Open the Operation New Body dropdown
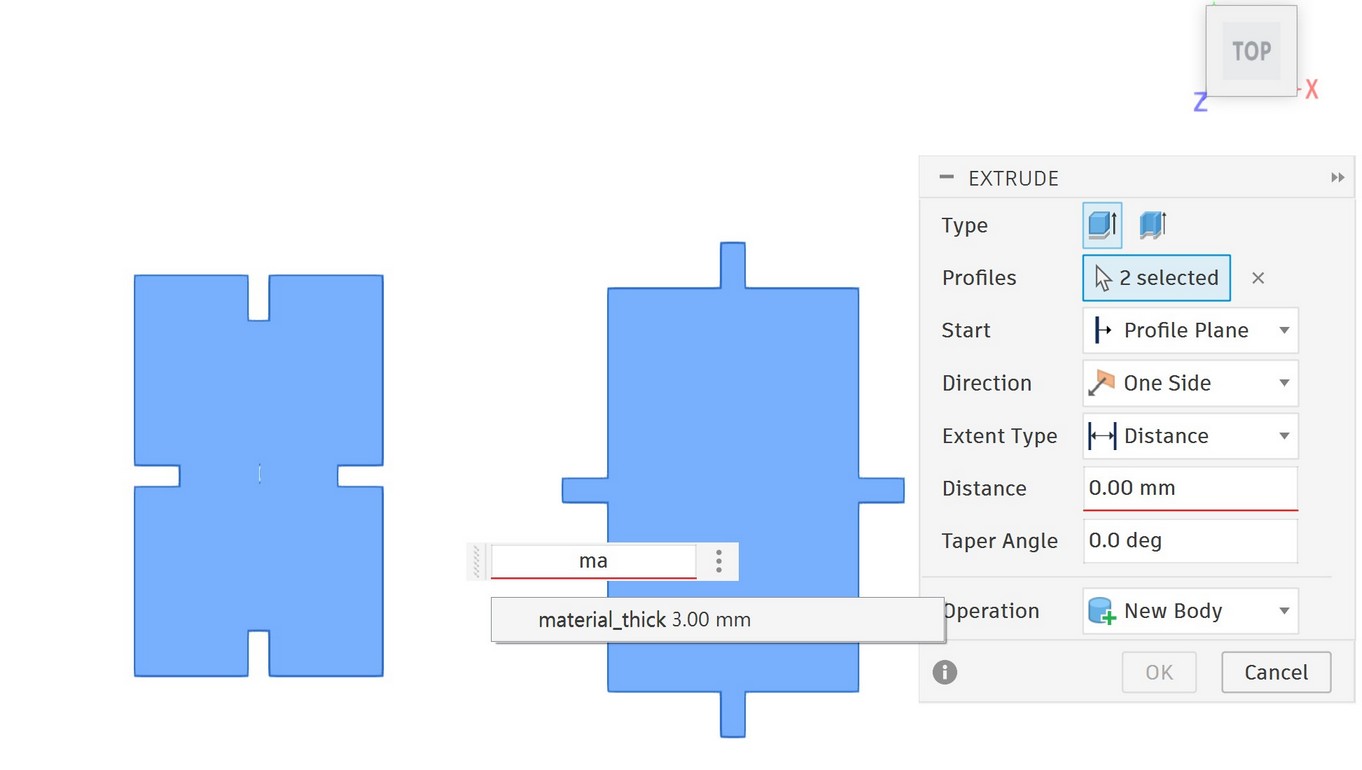 (1190, 611)
